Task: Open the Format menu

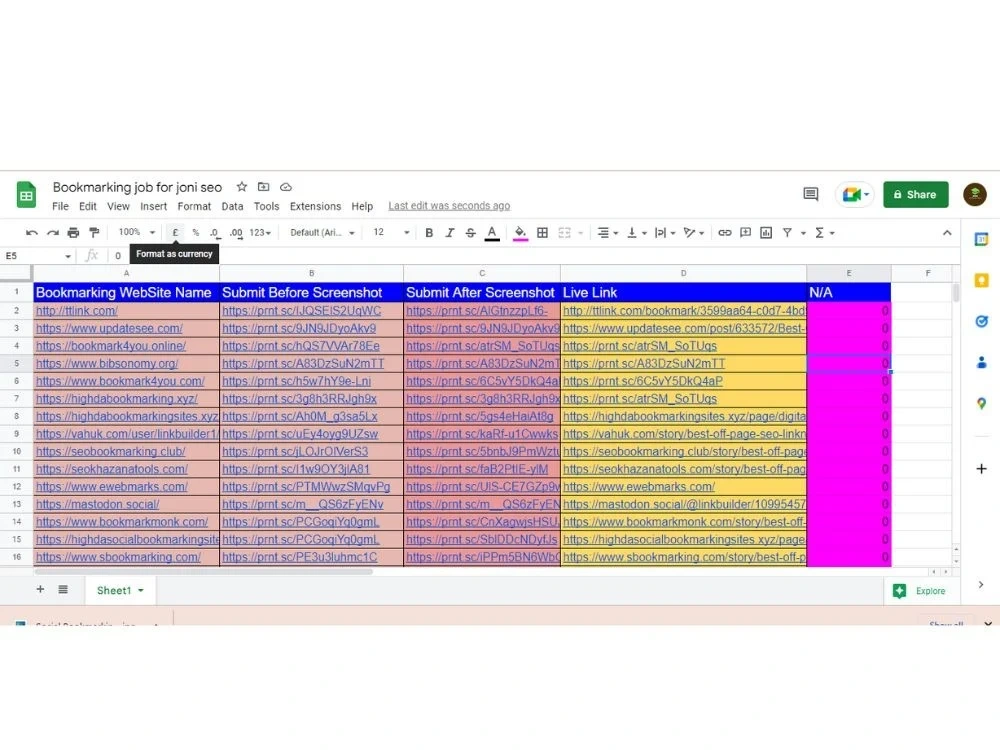Action: [x=194, y=206]
